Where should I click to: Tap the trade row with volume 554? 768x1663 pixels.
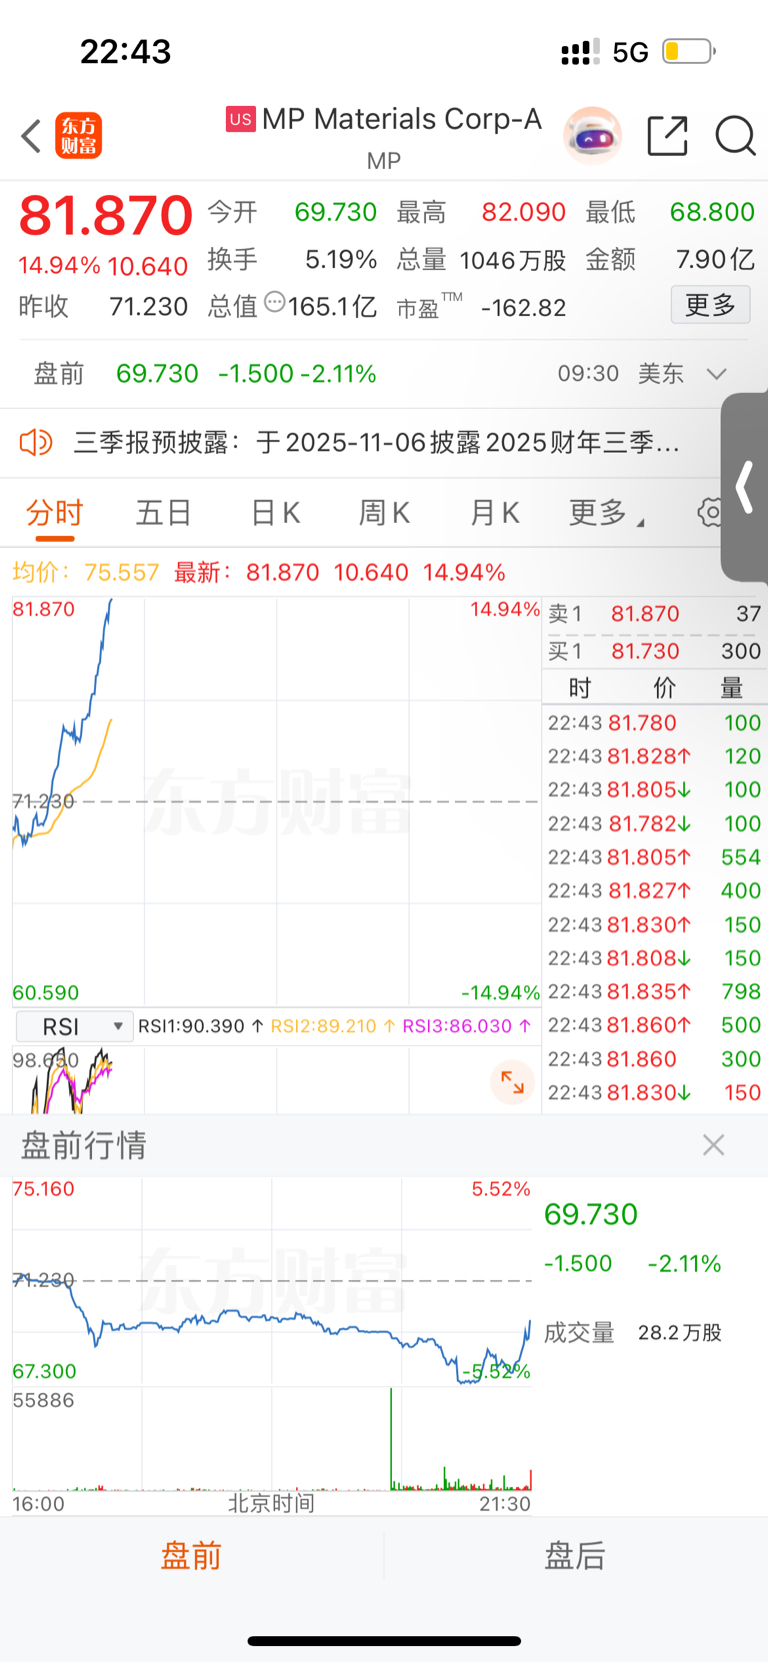(x=655, y=857)
